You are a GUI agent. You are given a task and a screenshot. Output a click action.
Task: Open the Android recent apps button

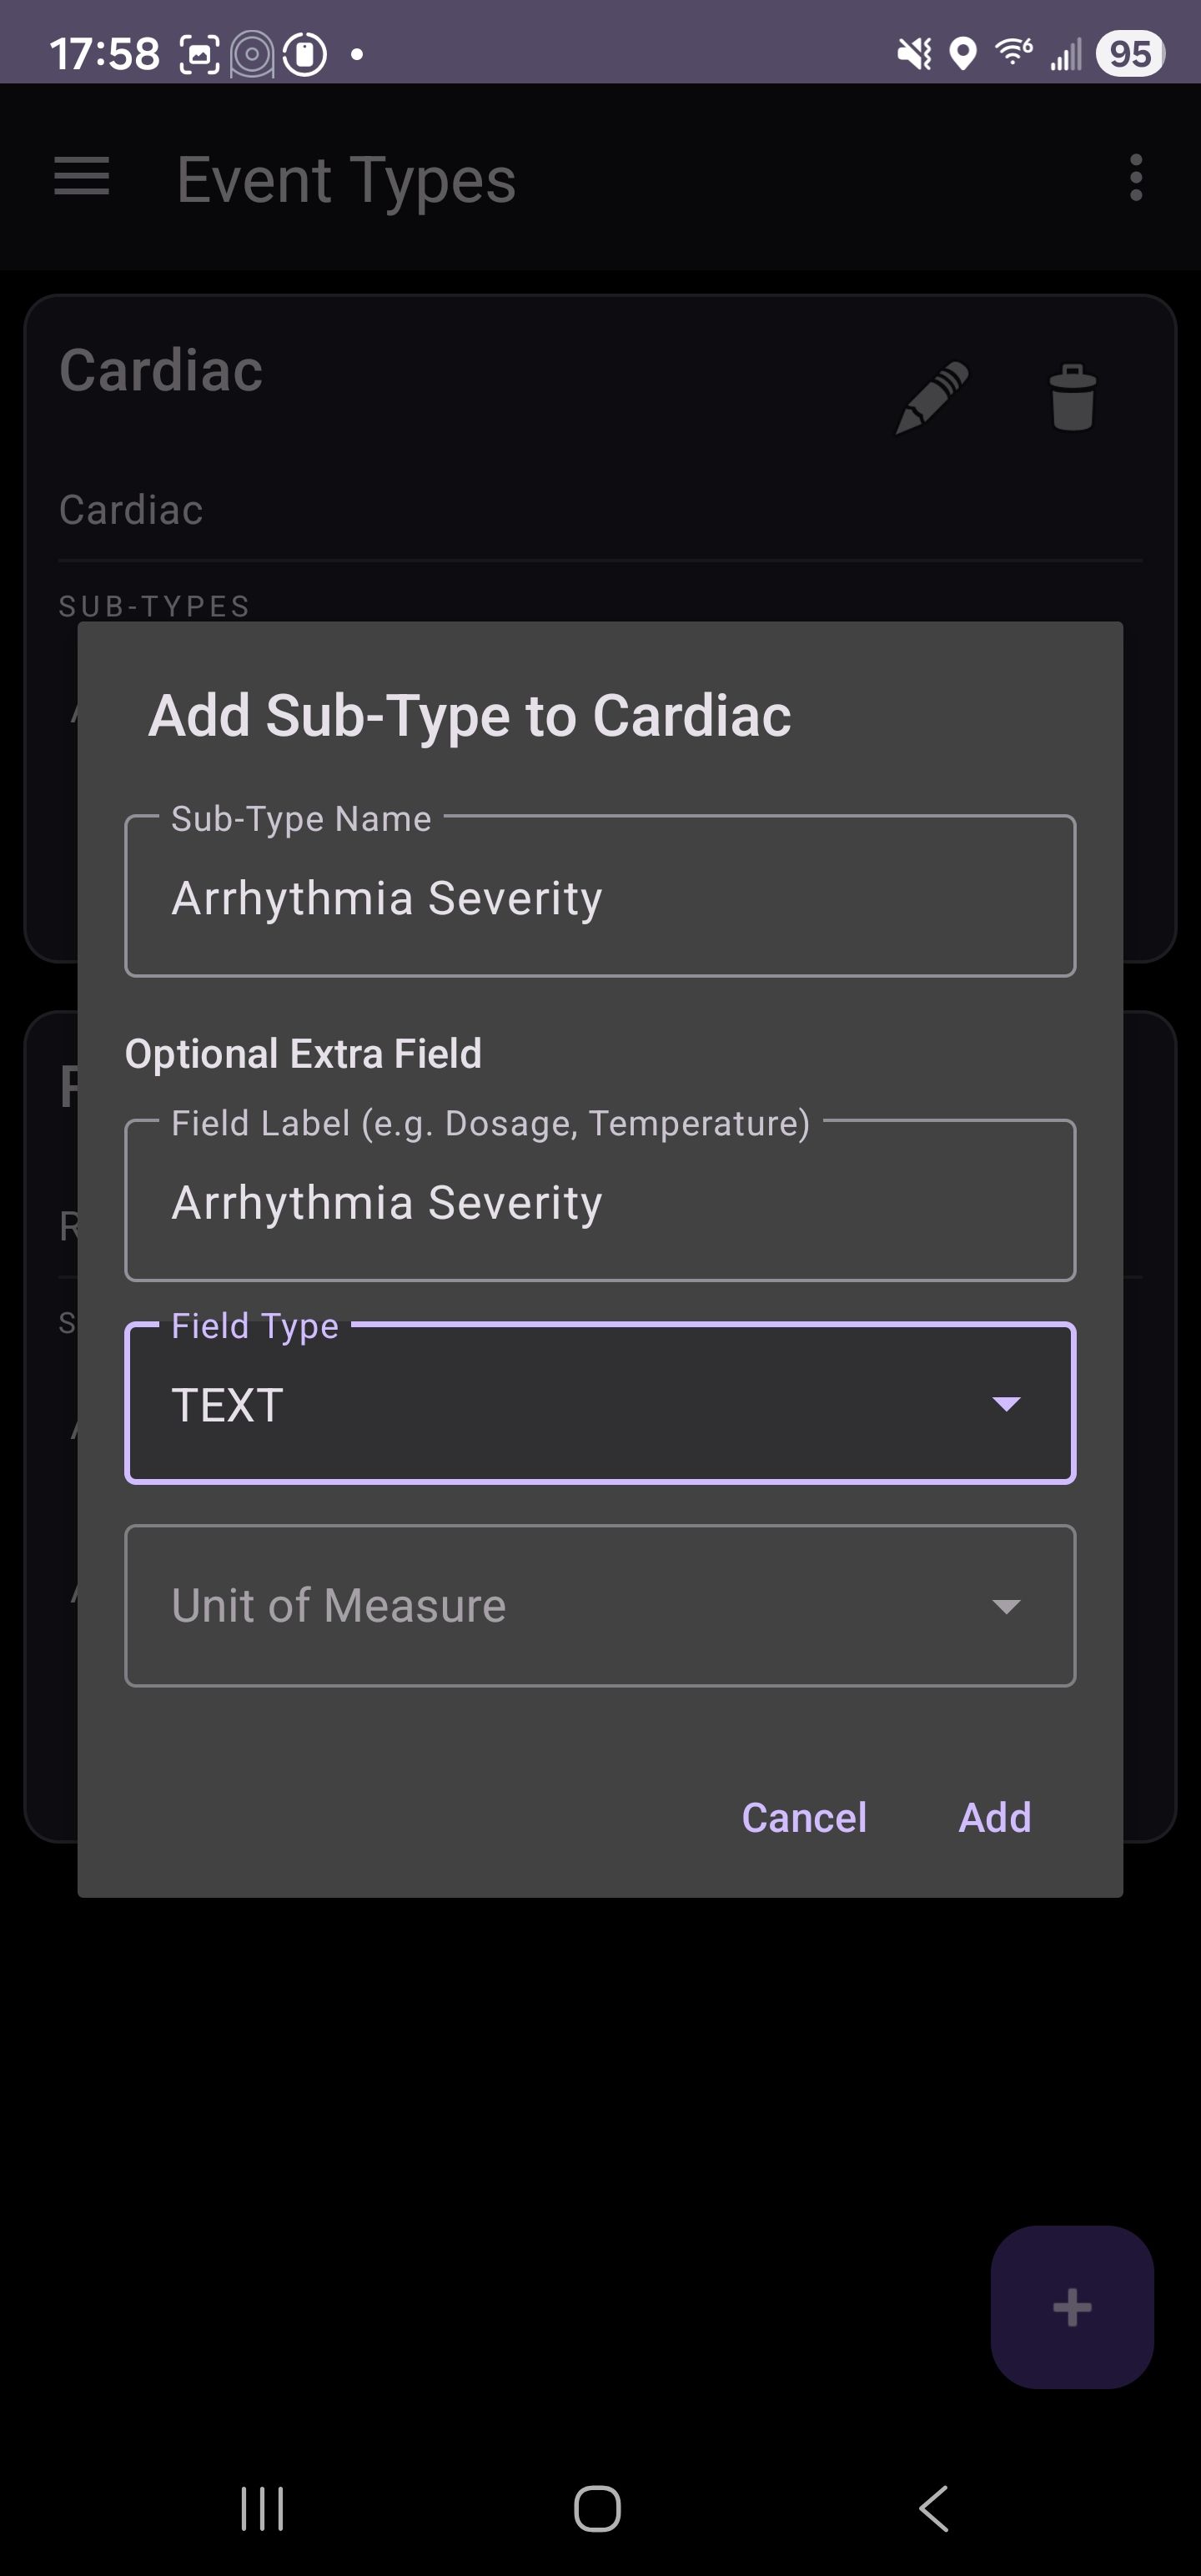[262, 2508]
